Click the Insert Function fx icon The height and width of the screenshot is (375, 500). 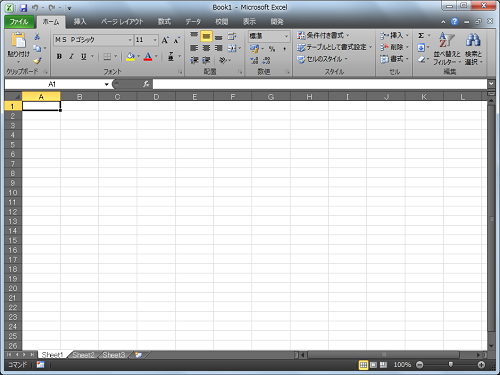coord(146,84)
